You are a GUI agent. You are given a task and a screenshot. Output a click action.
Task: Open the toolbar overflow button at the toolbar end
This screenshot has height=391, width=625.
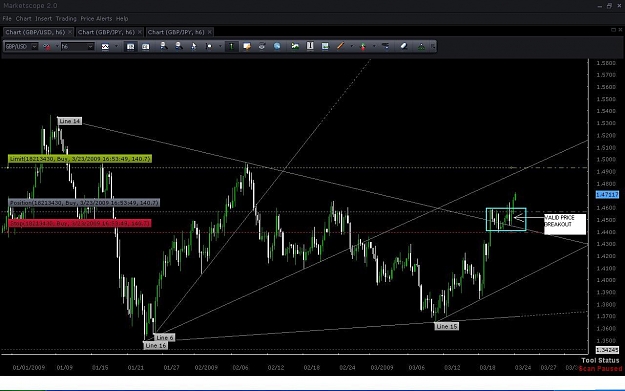pos(433,47)
